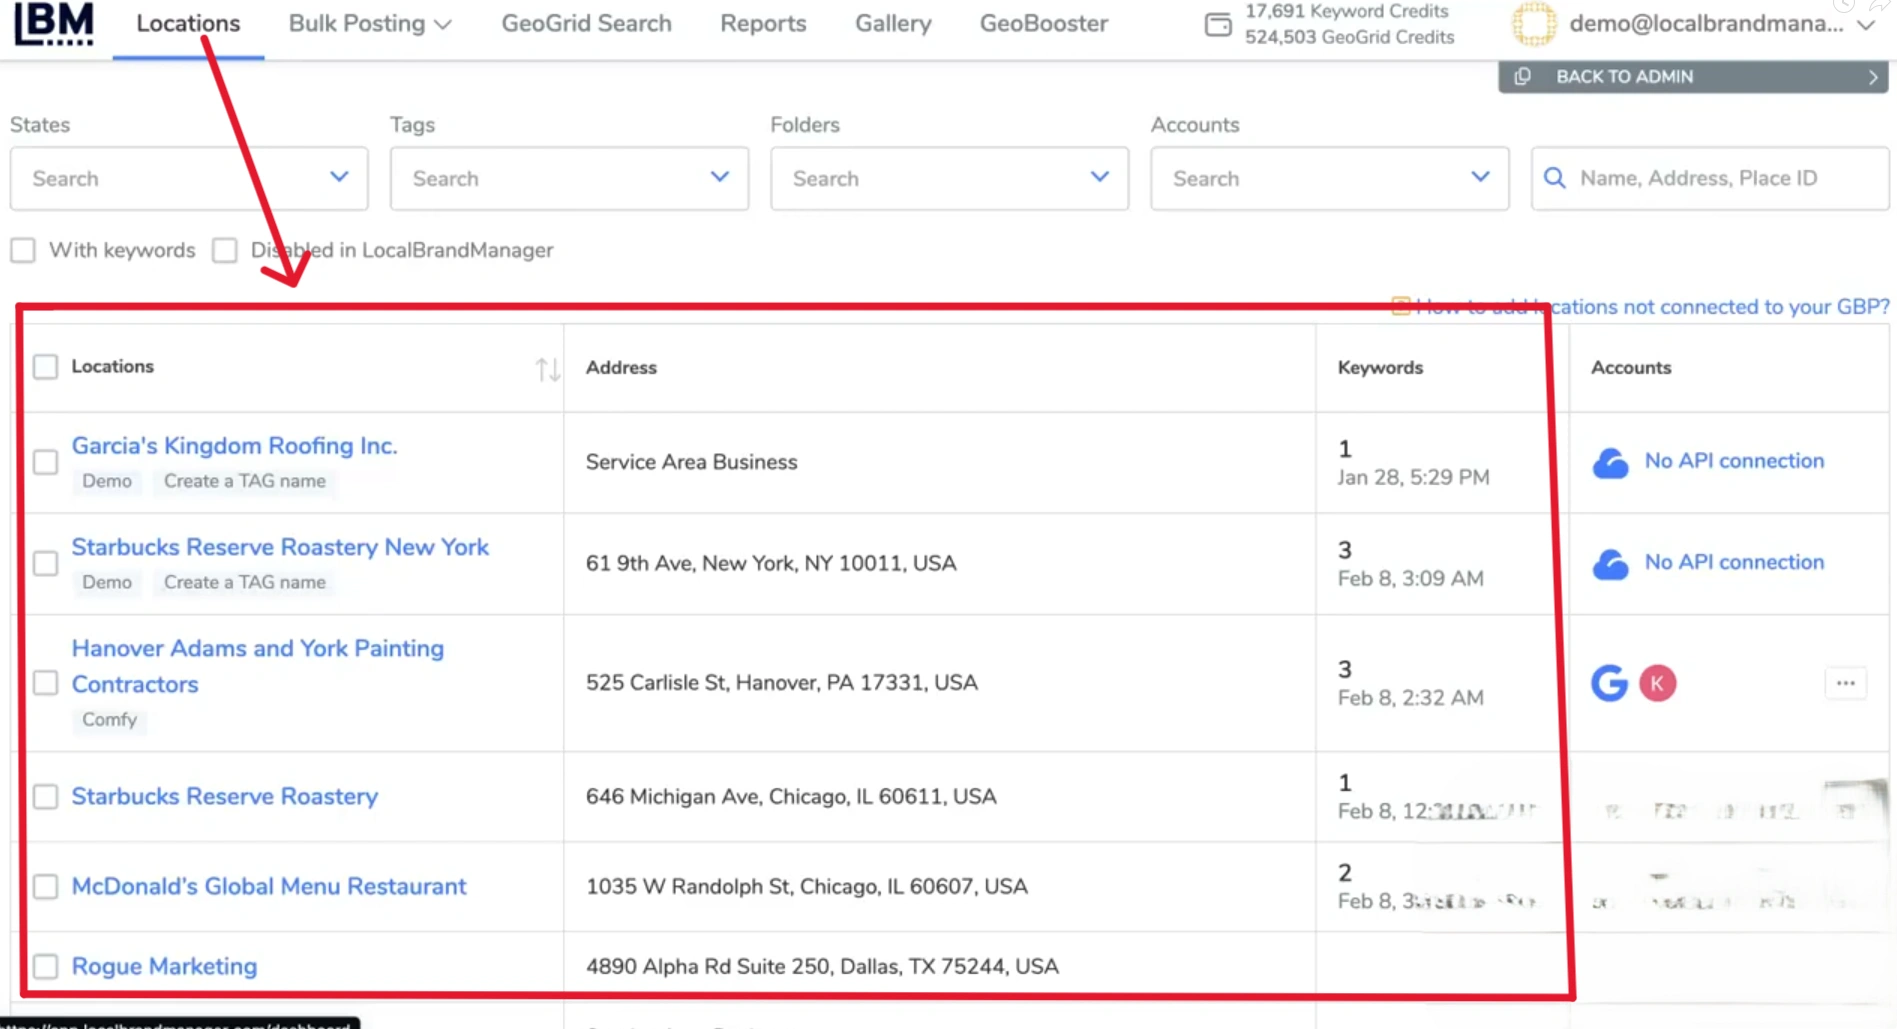Screen dimensions: 1897x1029
Task: Open the Reports section
Action: 763,23
